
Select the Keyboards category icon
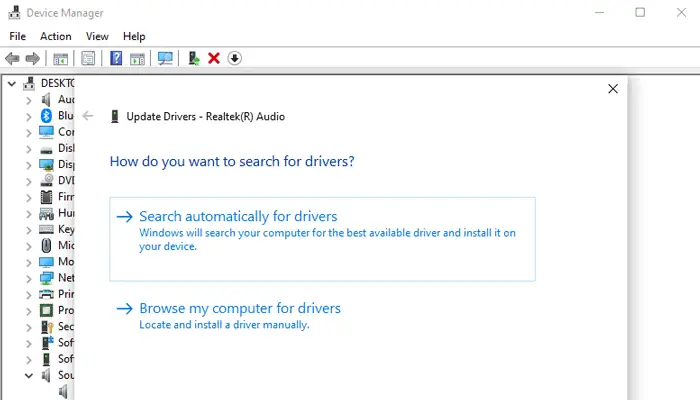(46, 229)
